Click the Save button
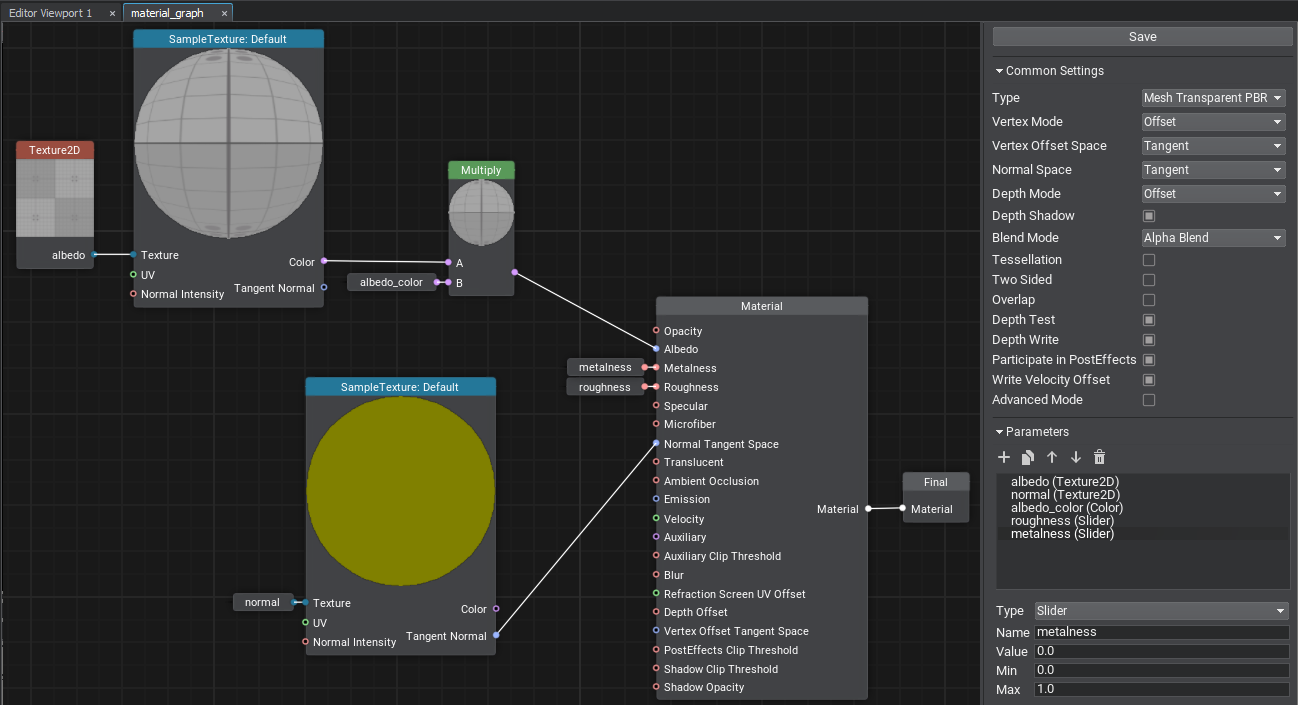1298x705 pixels. (1142, 37)
